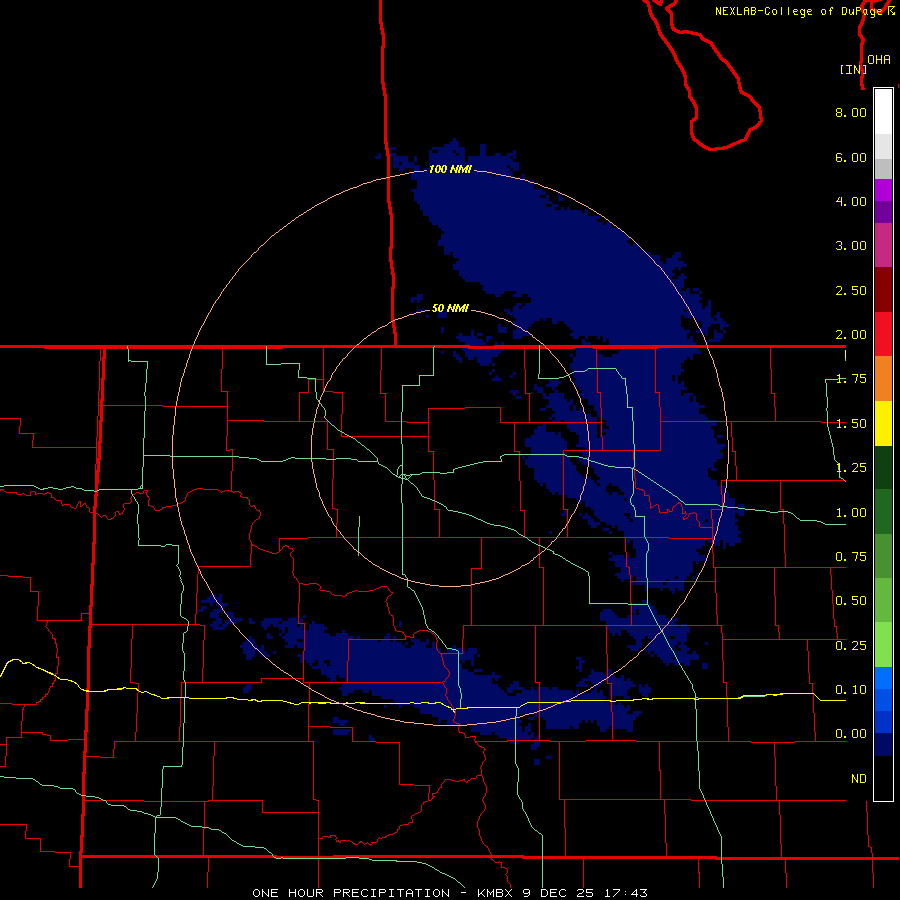The height and width of the screenshot is (900, 900).
Task: Click the bright red swatch above 2.00
Action: coord(883,334)
